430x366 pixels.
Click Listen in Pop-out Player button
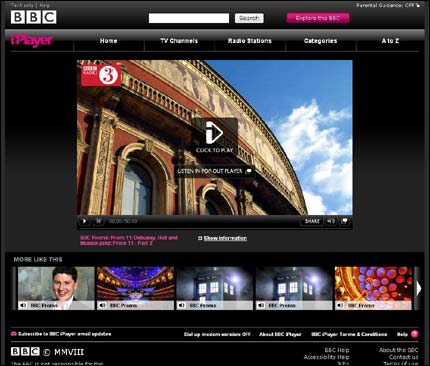(214, 171)
